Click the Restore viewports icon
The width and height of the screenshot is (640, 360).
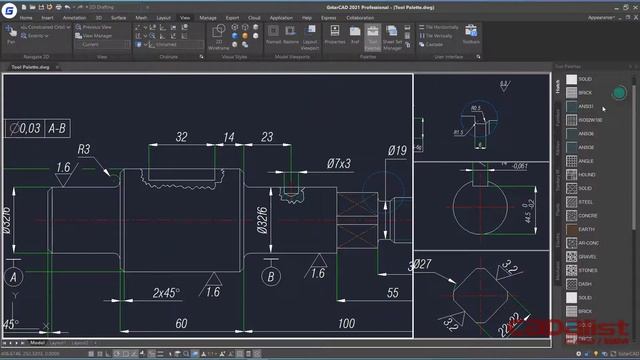coord(291,34)
